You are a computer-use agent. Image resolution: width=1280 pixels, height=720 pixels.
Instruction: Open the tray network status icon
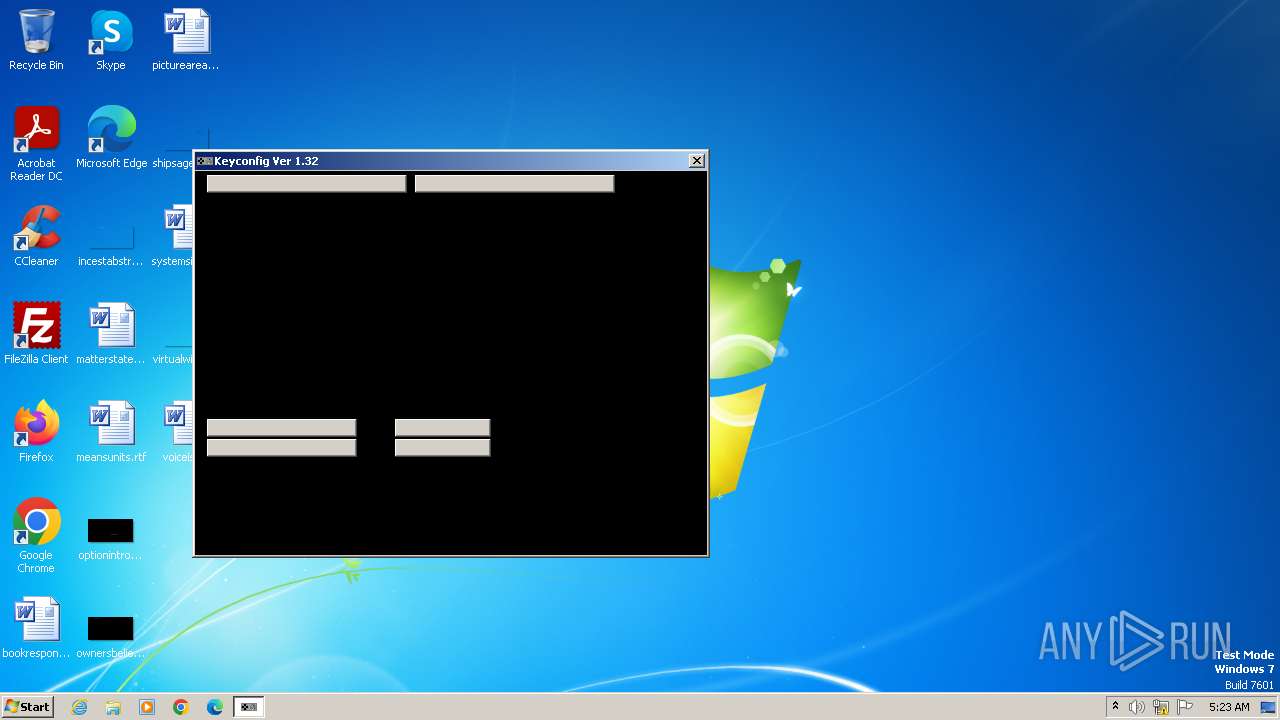click(1161, 707)
